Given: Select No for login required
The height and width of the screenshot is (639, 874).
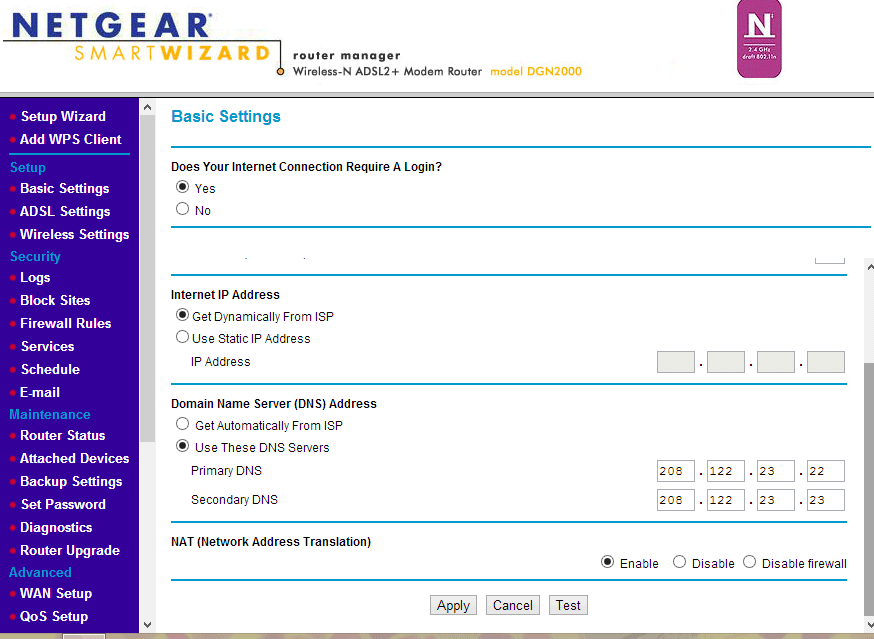Looking at the screenshot, I should 182,209.
